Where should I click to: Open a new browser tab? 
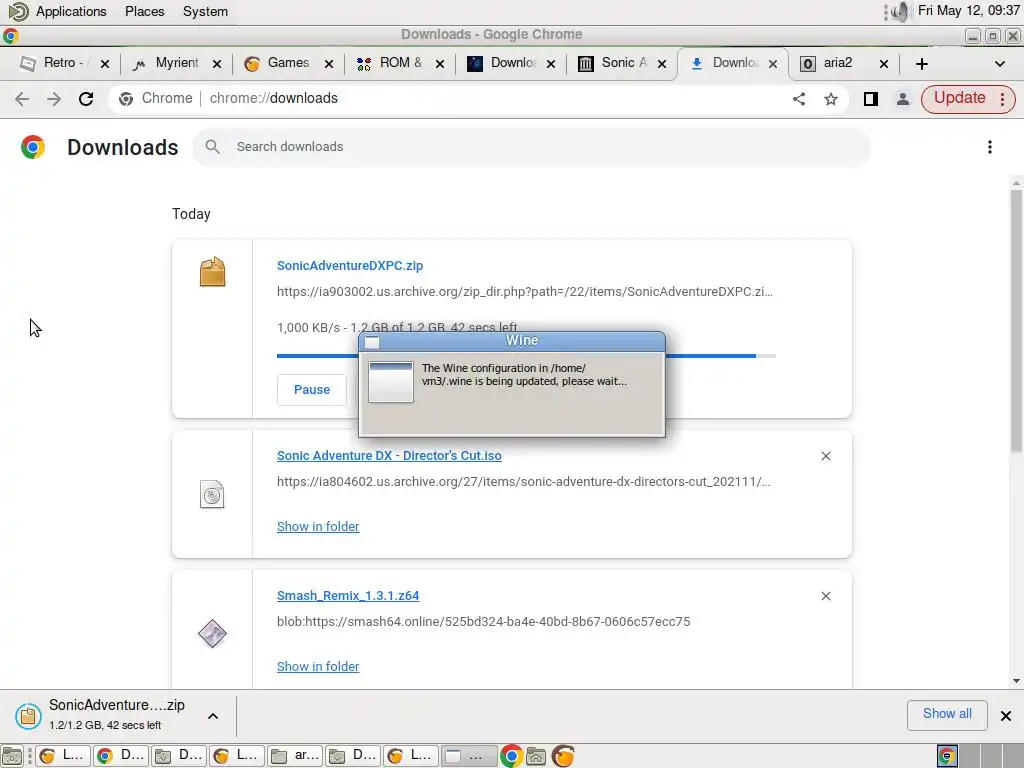(x=921, y=64)
